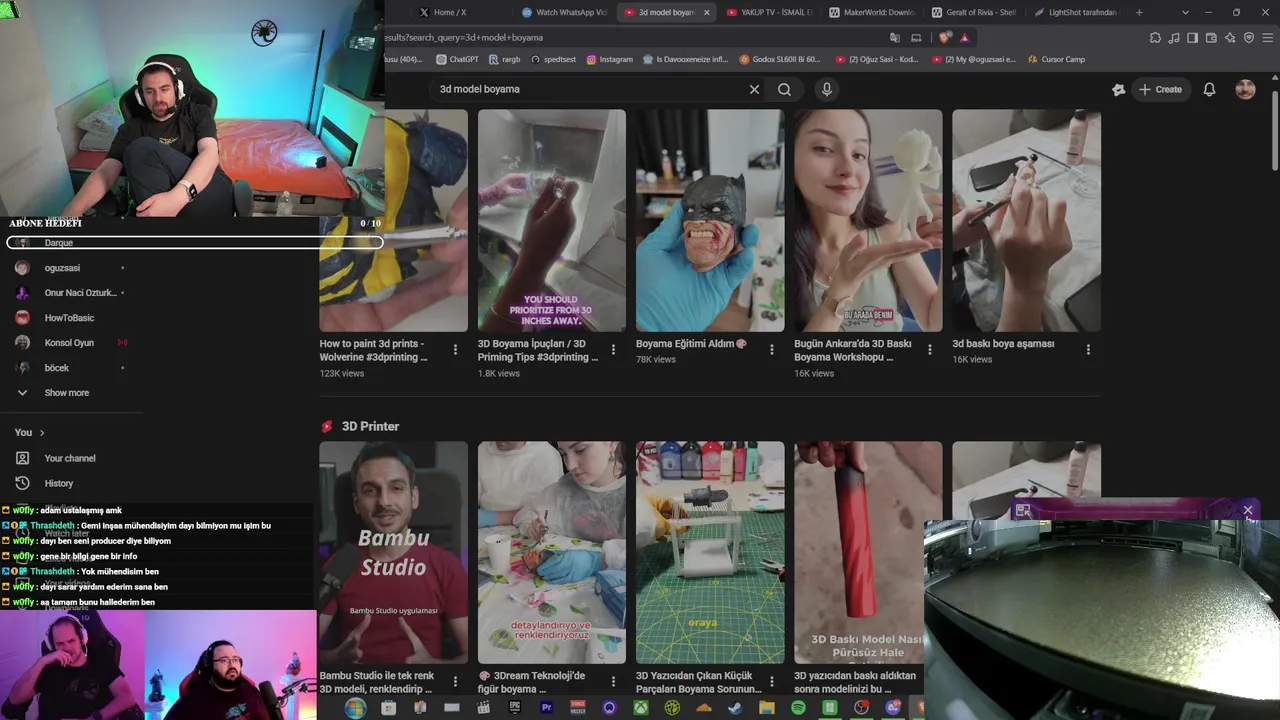Switch to the Geralt of Rivia tab
1280x720 pixels.
click(973, 13)
